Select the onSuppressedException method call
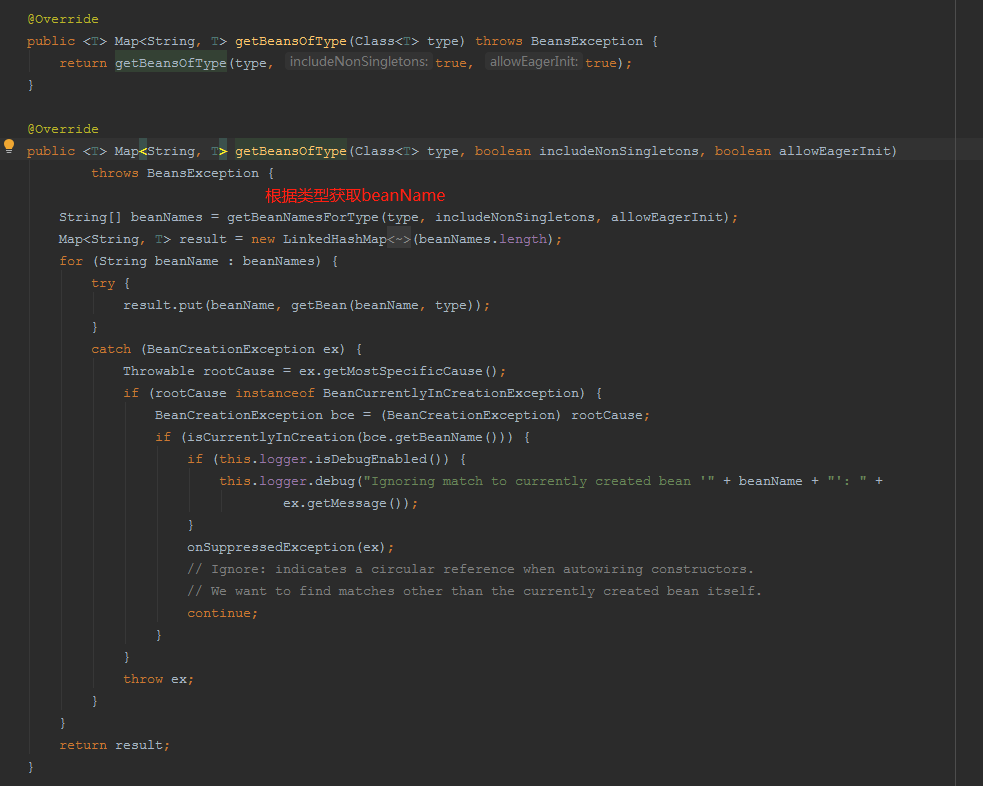Viewport: 983px width, 786px height. [x=267, y=546]
